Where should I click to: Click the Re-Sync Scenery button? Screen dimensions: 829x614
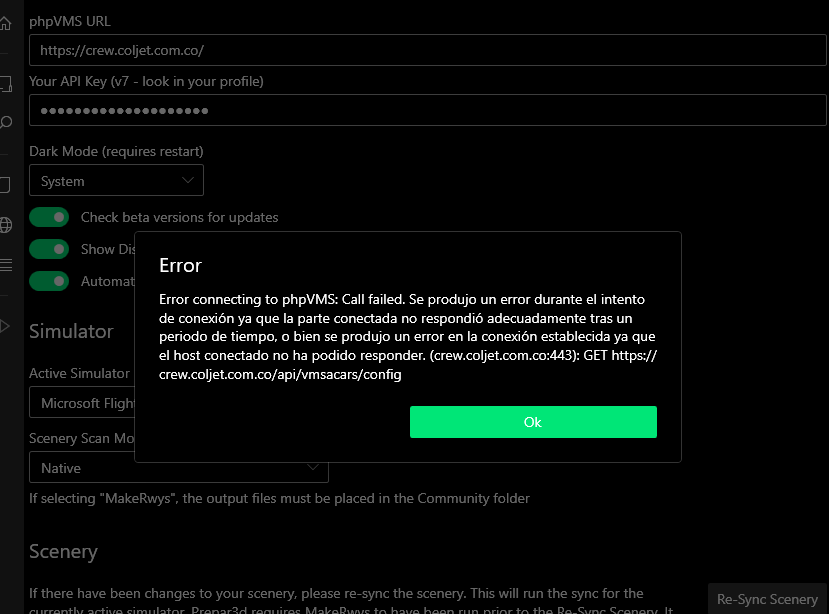[767, 599]
